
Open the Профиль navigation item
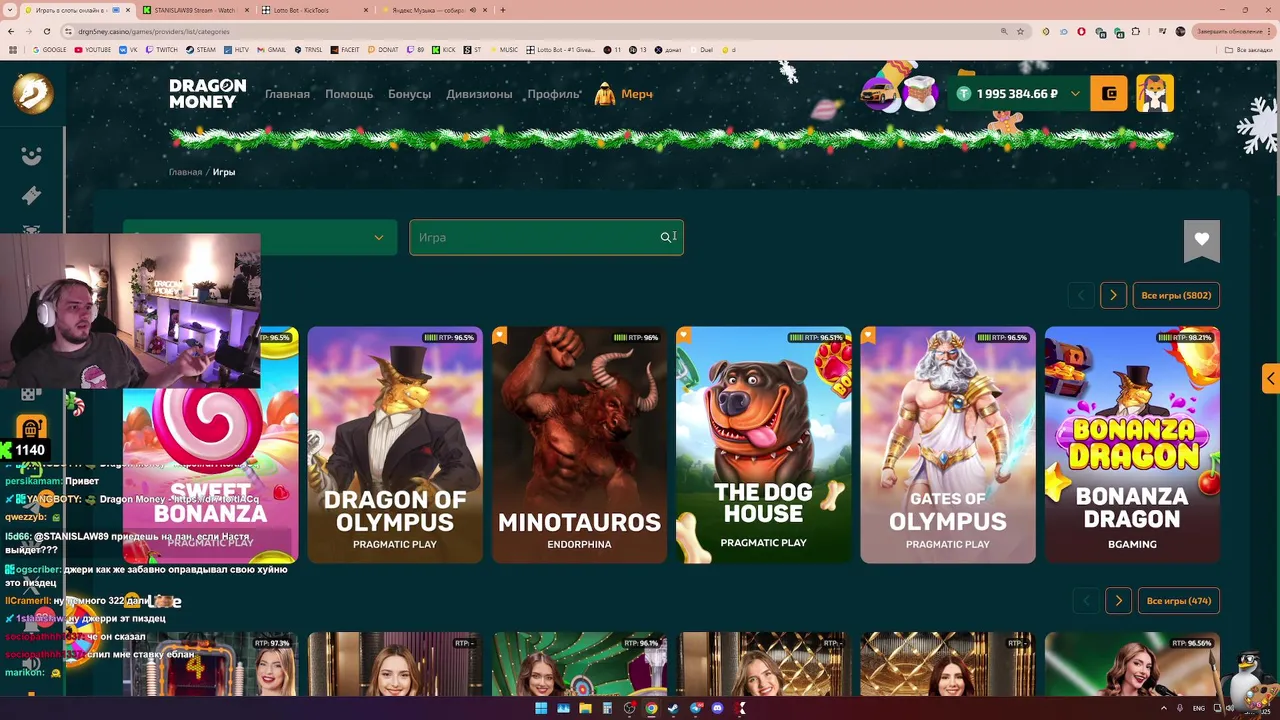(x=553, y=94)
